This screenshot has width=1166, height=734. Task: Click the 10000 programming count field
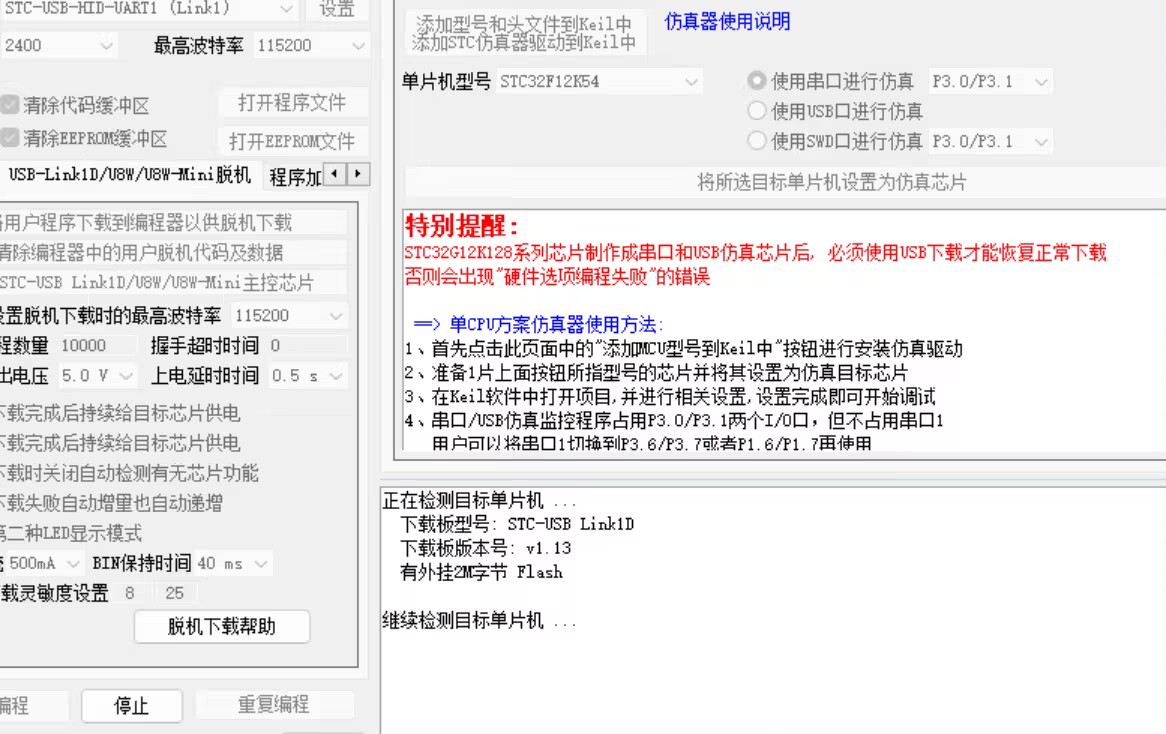pos(97,345)
